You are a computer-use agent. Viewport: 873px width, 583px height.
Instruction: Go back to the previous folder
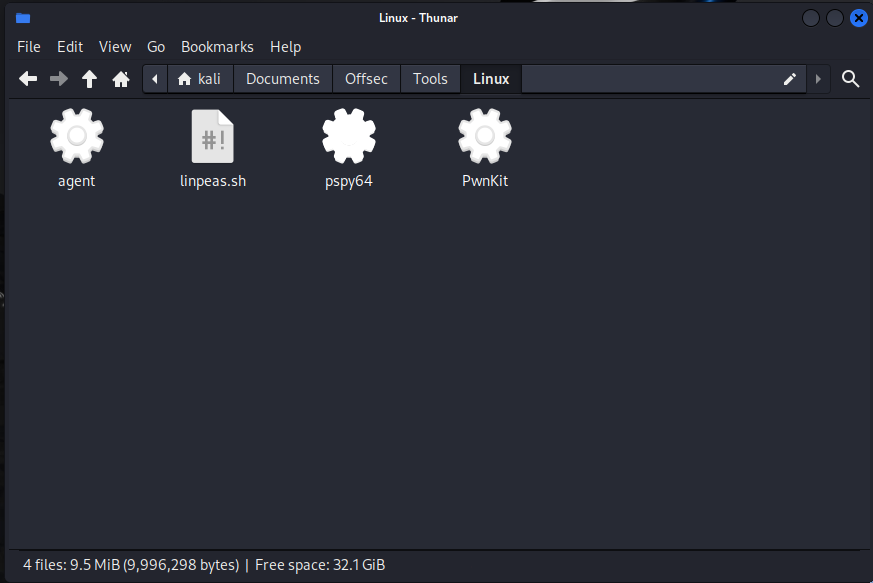click(x=28, y=79)
